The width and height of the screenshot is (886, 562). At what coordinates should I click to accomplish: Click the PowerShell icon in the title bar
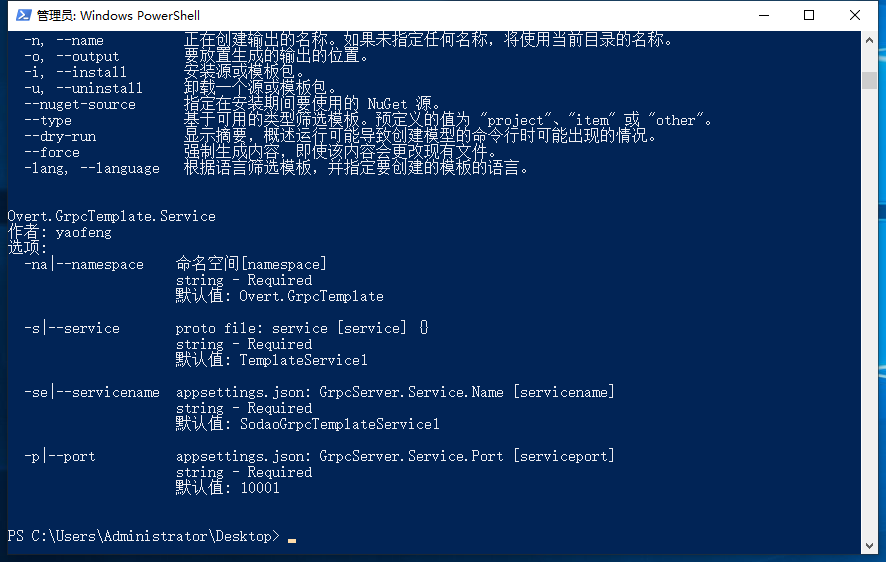[x=18, y=15]
